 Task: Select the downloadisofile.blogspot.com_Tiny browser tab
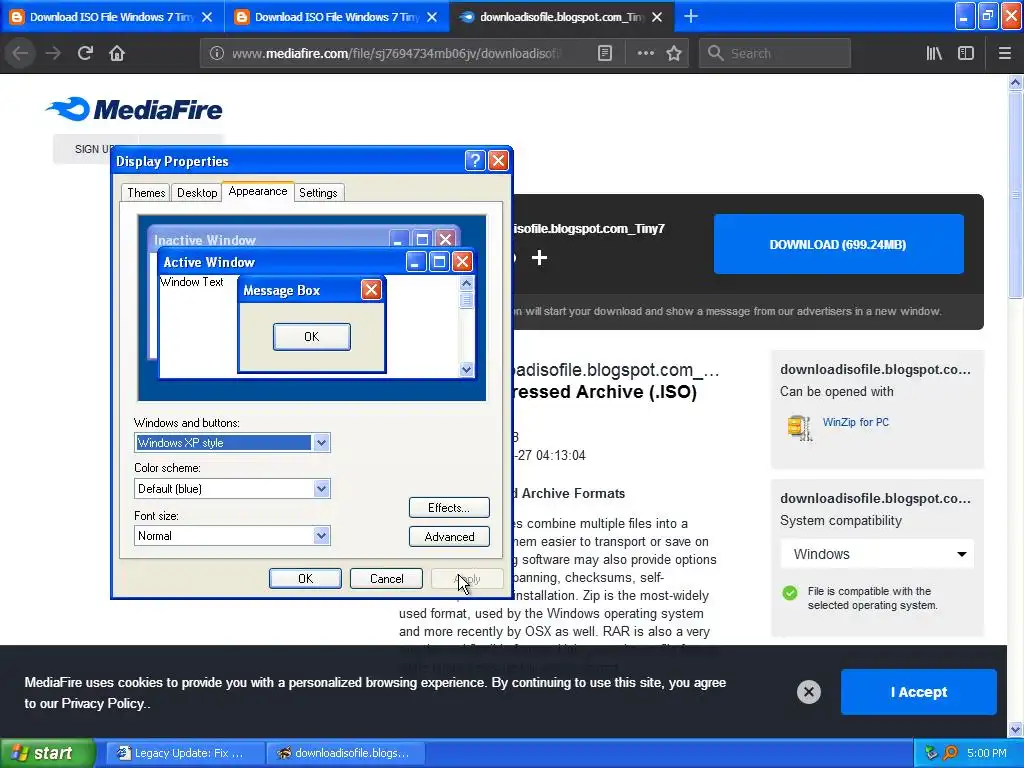pos(562,17)
